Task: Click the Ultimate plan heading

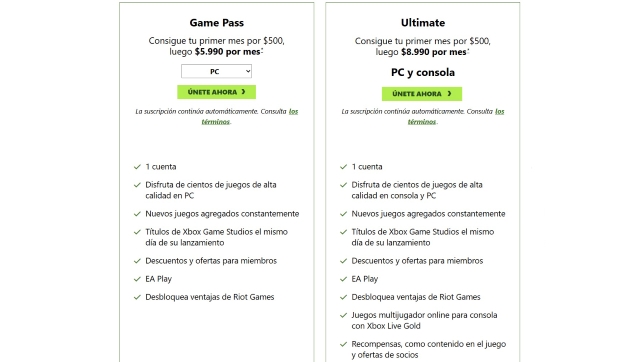Action: 423,23
